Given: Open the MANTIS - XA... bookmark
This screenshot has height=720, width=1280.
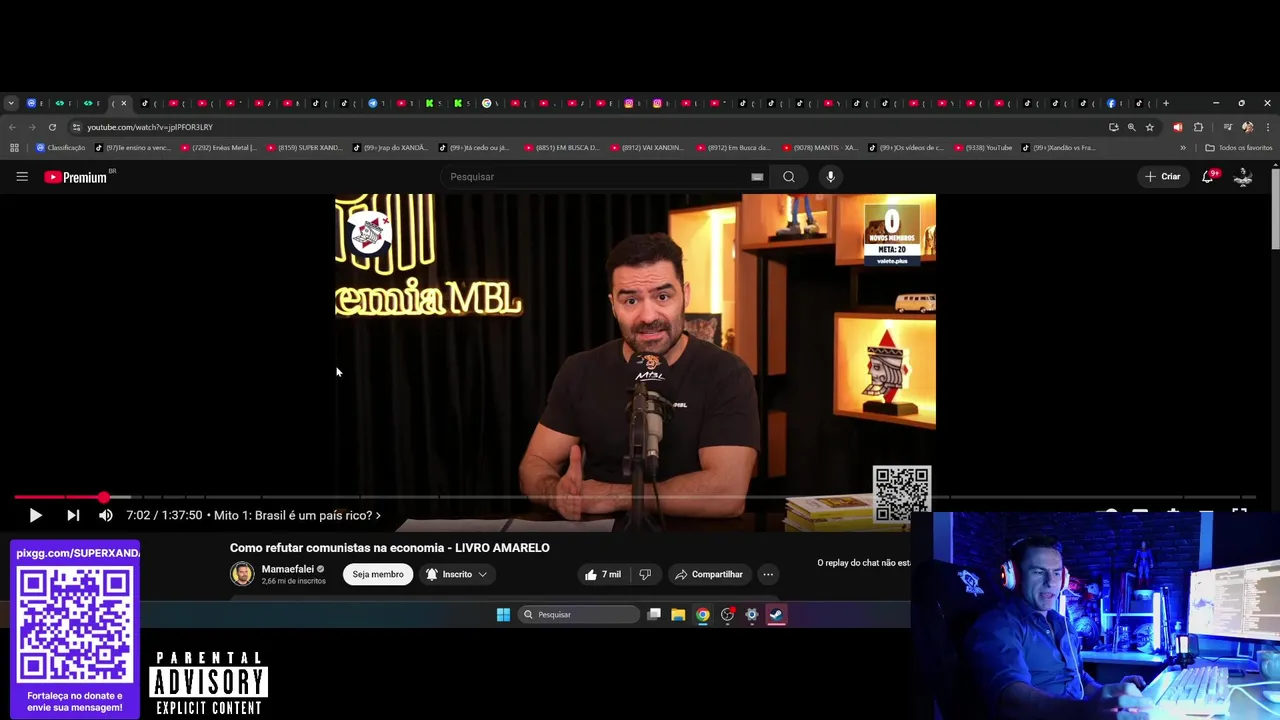Looking at the screenshot, I should coord(820,148).
